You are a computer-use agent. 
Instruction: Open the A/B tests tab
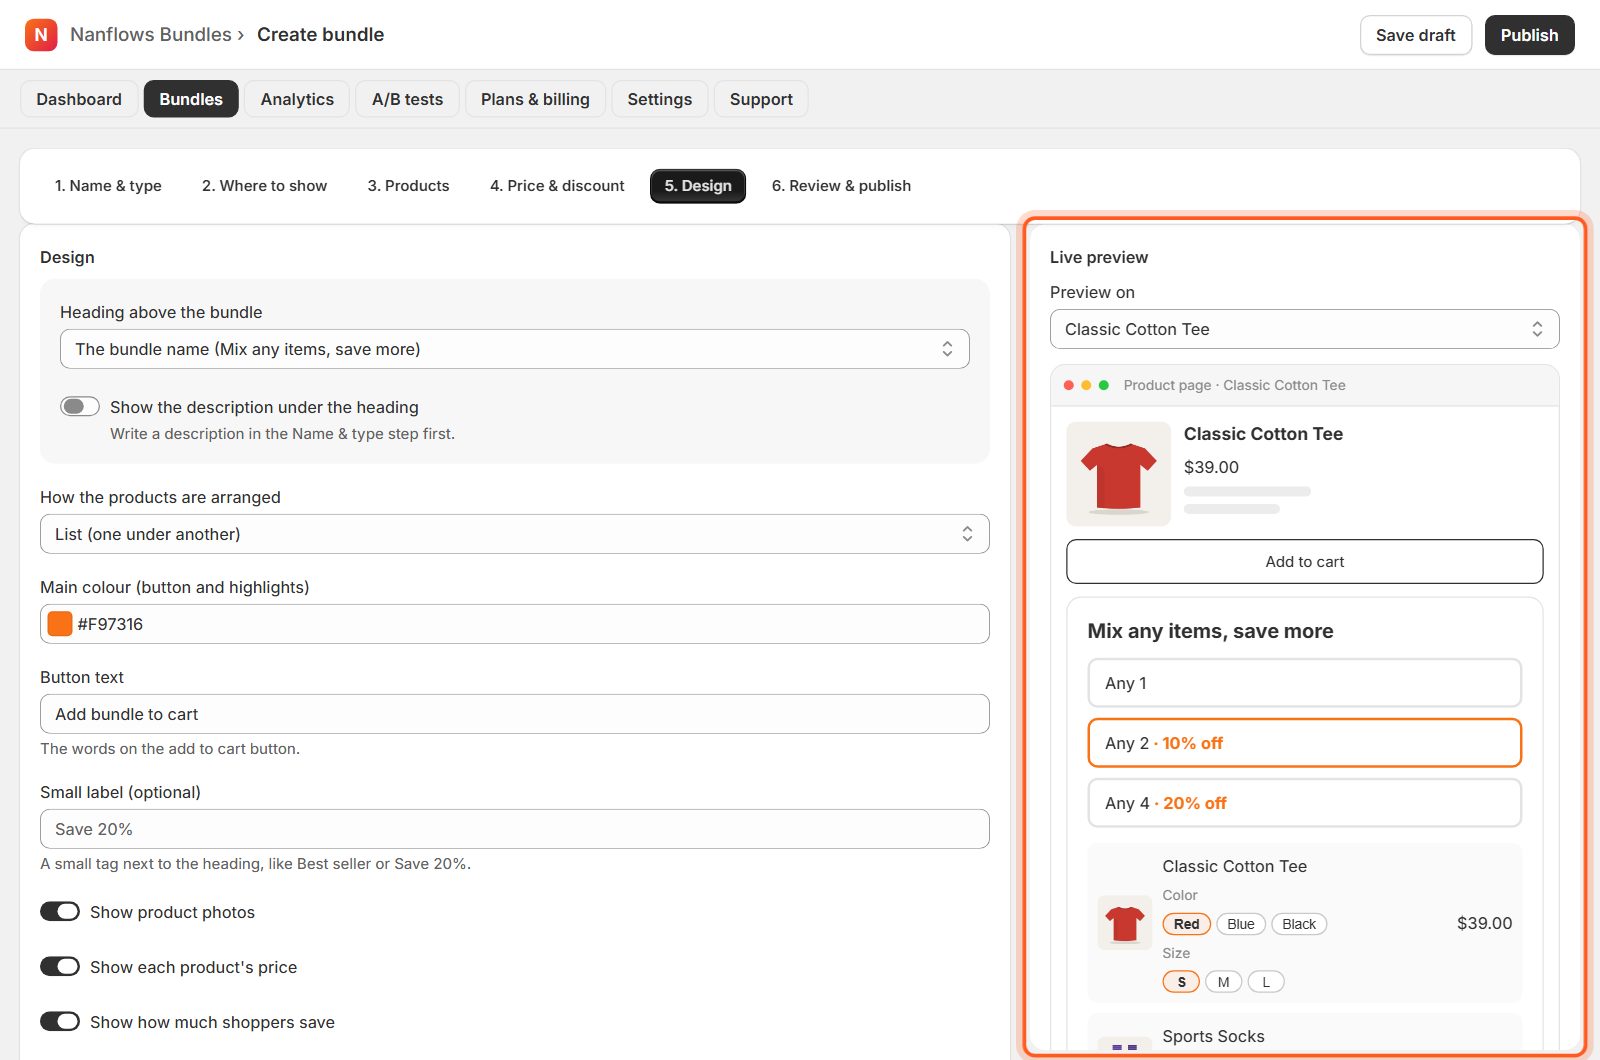point(407,99)
